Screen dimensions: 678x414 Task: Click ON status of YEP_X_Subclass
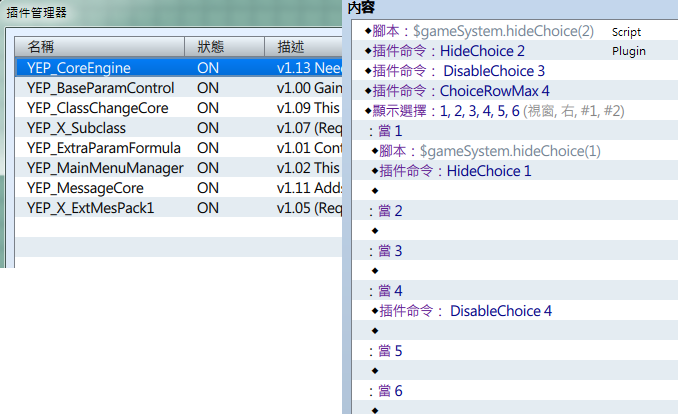208,128
